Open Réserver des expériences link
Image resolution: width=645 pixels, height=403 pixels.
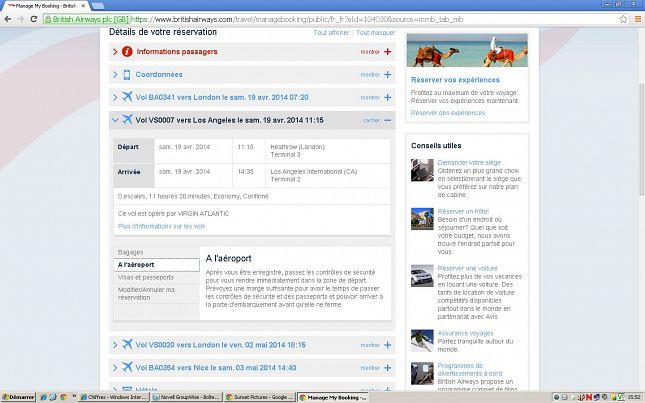pyautogui.click(x=448, y=113)
